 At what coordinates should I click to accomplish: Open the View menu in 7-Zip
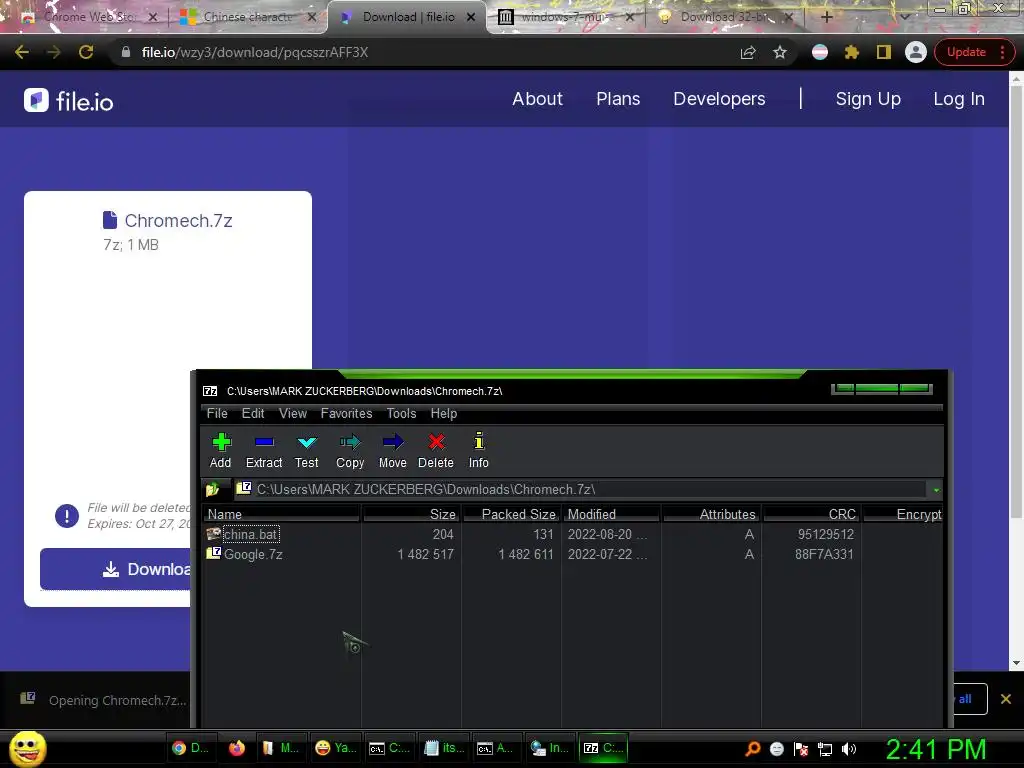click(x=293, y=413)
